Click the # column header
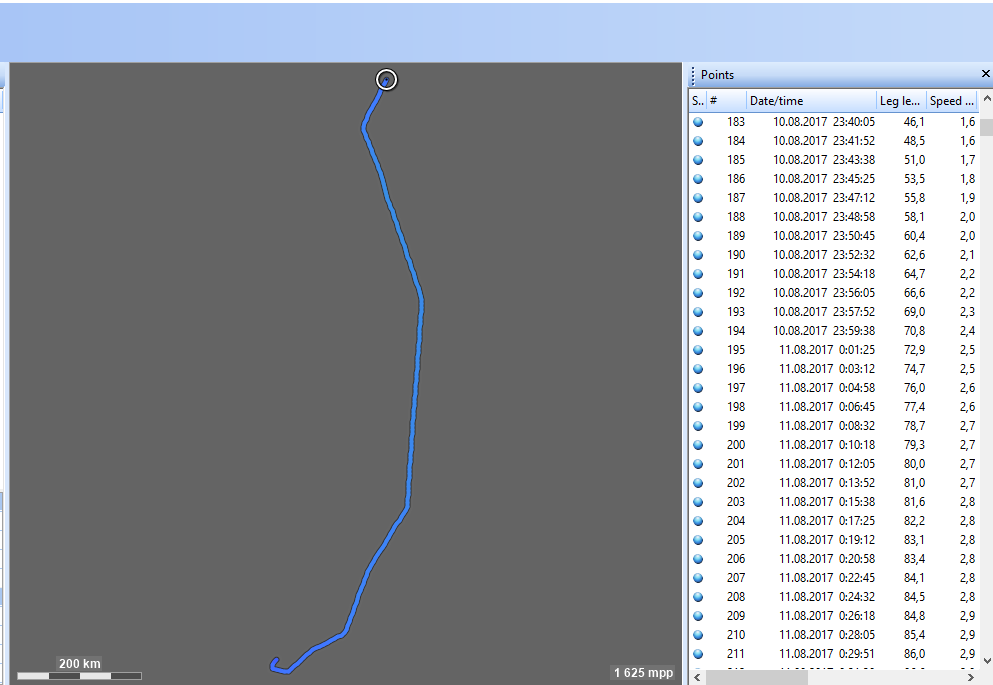The width and height of the screenshot is (993, 685). click(x=725, y=101)
